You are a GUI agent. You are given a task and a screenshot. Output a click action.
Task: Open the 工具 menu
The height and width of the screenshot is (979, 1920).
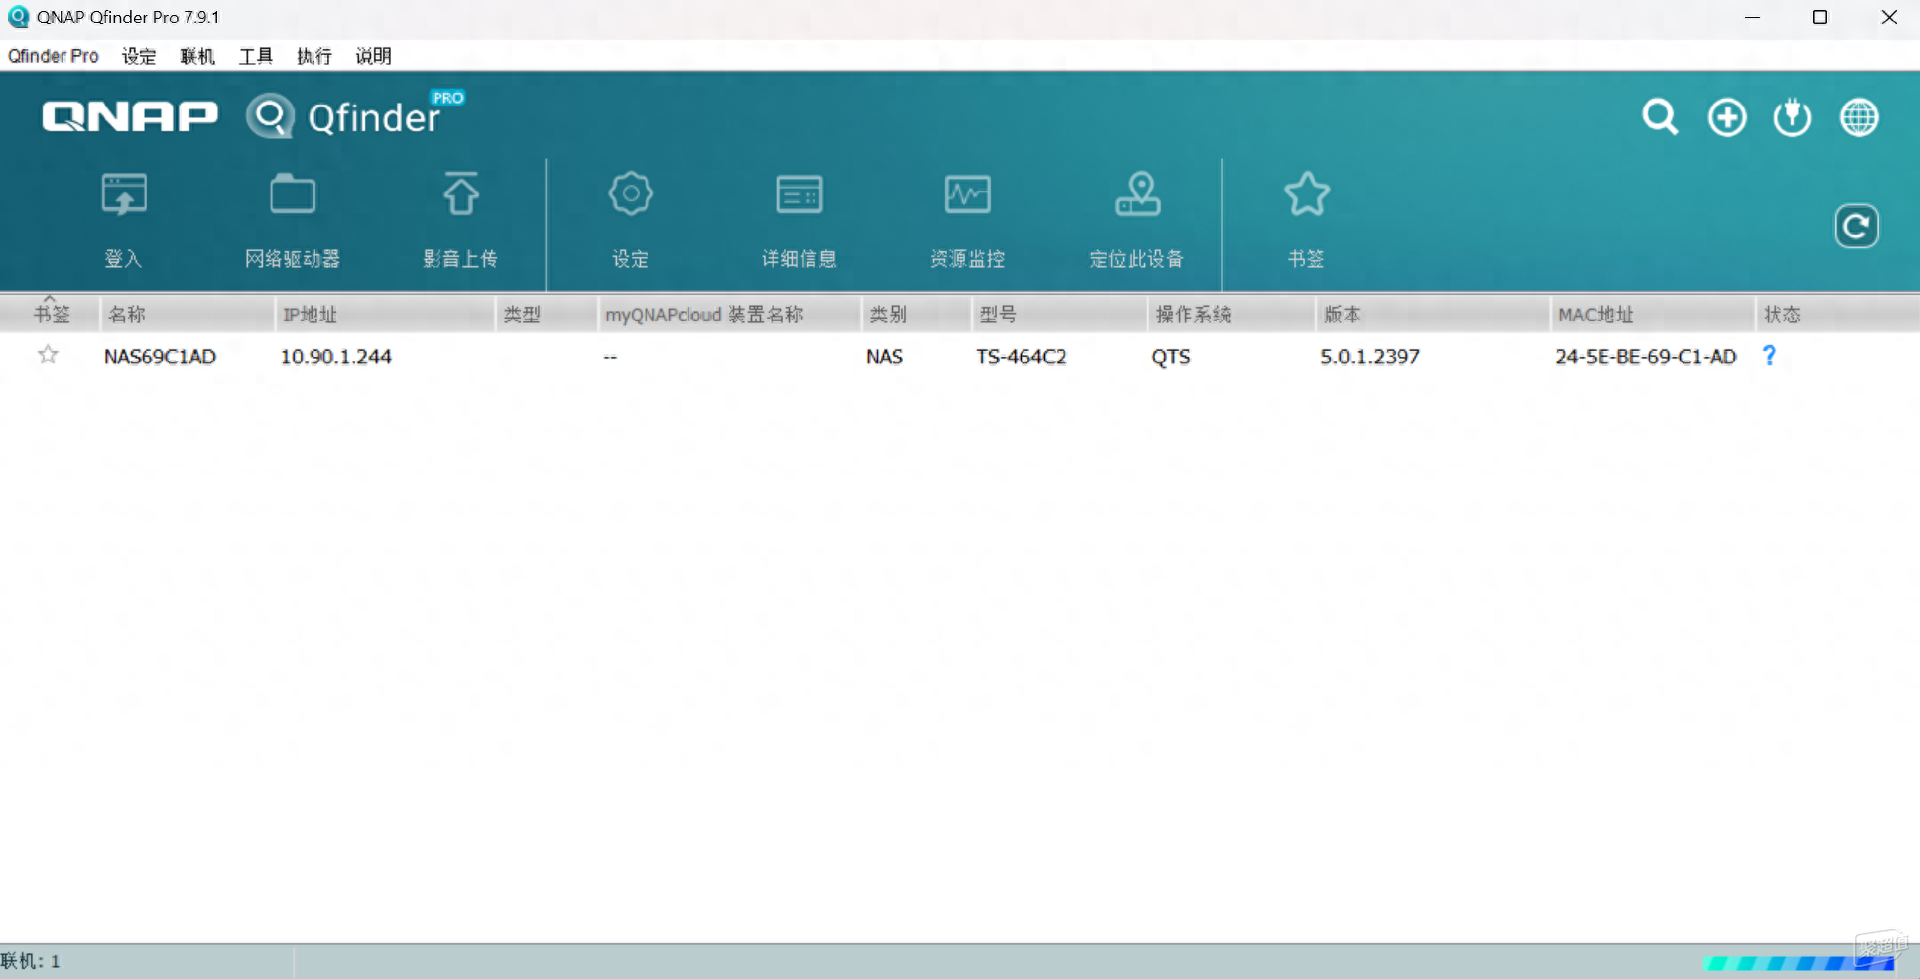click(256, 56)
